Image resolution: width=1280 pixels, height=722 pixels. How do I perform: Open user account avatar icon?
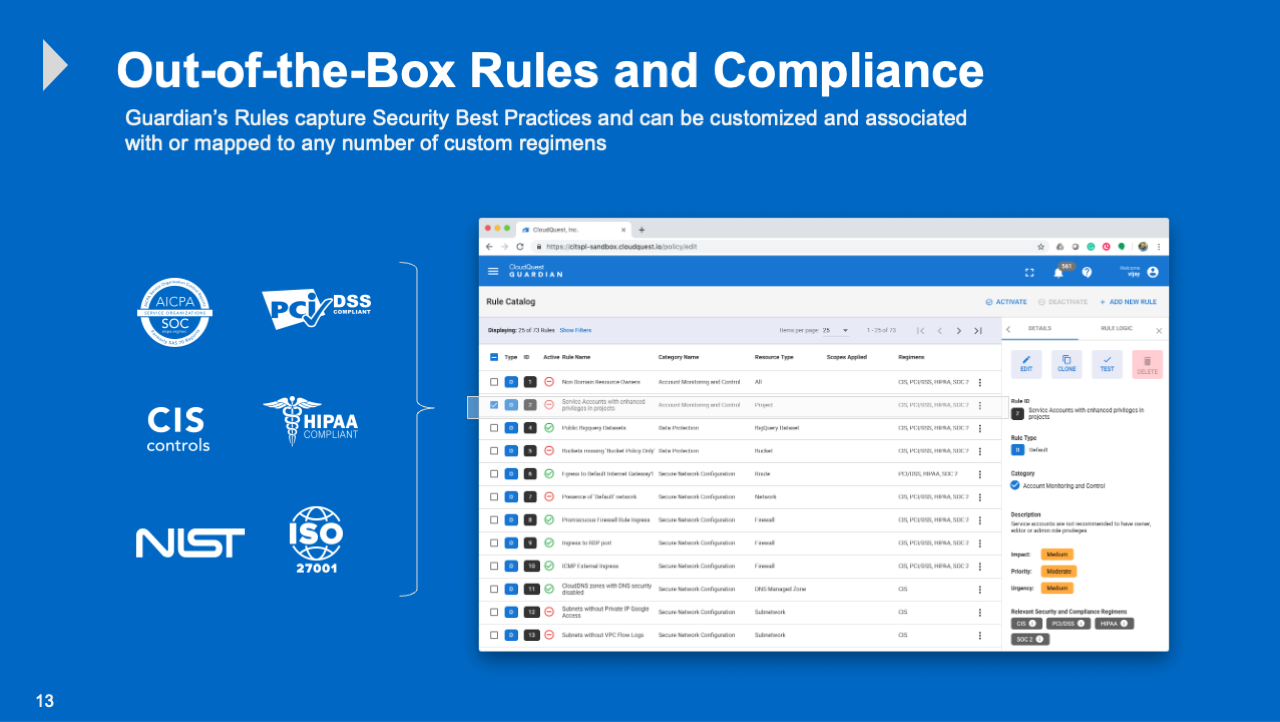coord(1152,272)
